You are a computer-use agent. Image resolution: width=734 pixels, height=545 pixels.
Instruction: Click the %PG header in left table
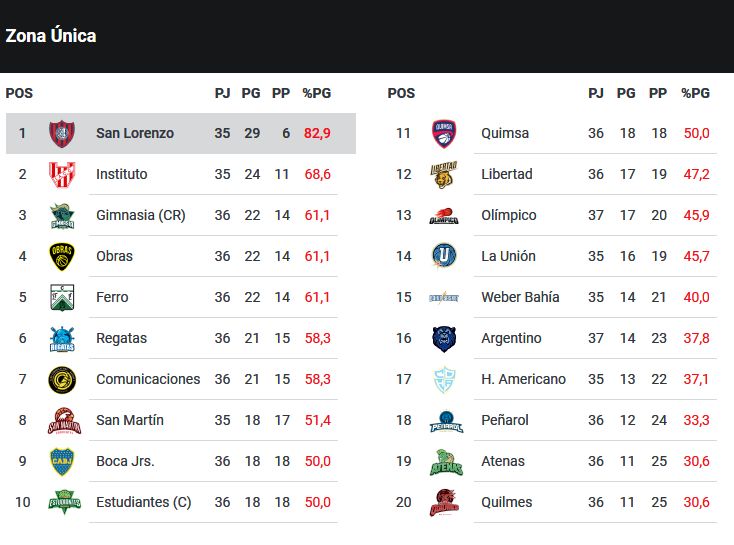pos(317,93)
